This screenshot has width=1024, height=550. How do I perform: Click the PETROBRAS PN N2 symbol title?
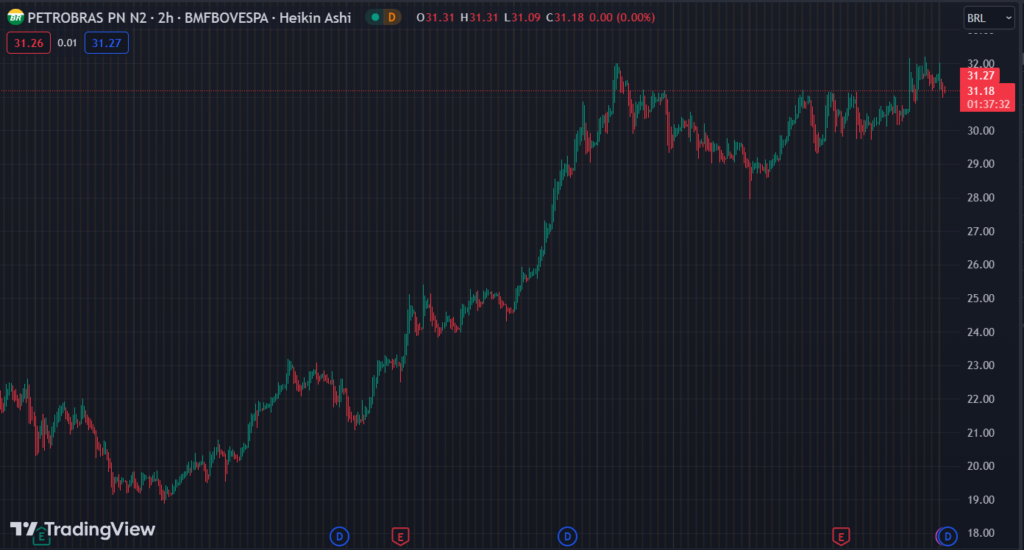click(87, 18)
